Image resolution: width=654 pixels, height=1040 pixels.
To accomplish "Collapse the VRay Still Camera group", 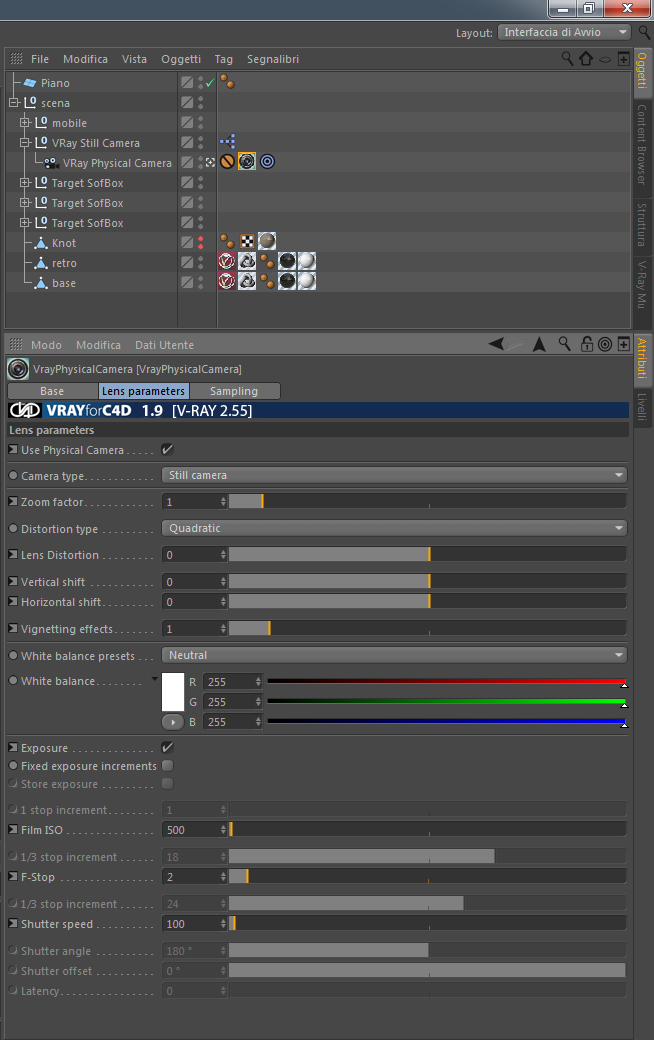I will coord(25,143).
